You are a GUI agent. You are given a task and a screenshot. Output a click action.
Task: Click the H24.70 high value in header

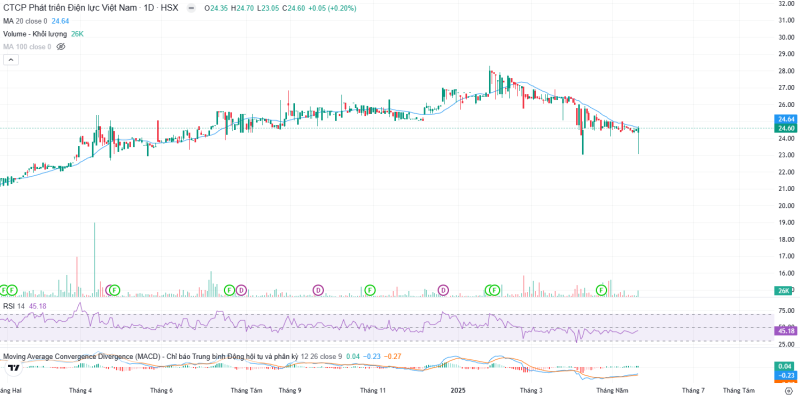(x=243, y=9)
